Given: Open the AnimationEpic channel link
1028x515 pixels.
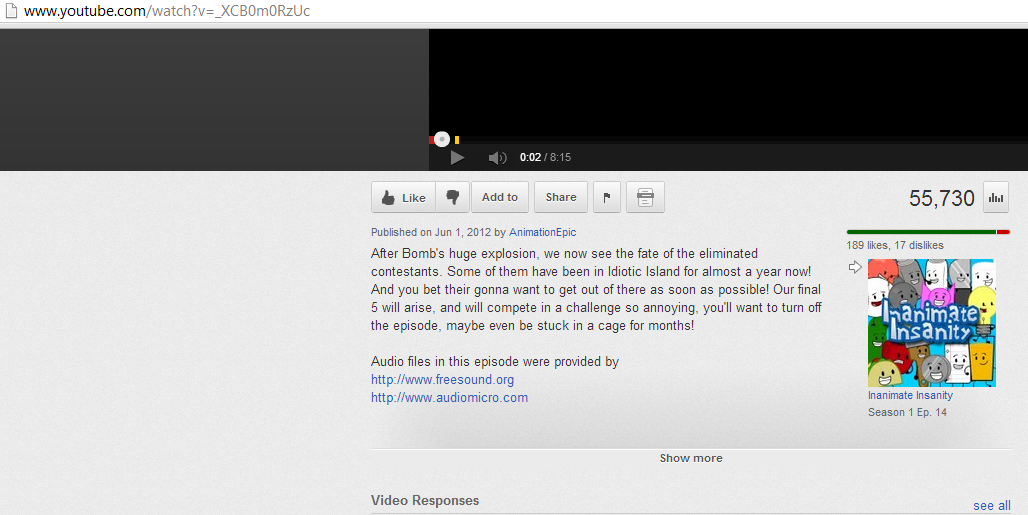Looking at the screenshot, I should (543, 232).
